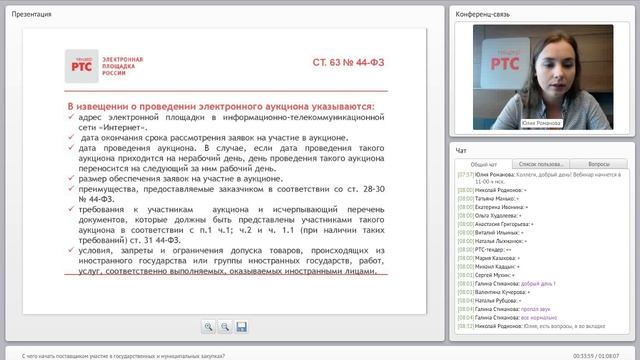Viewport: 640px width, 360px height.
Task: Select Сергей Мухин chat message
Action: 486,275
